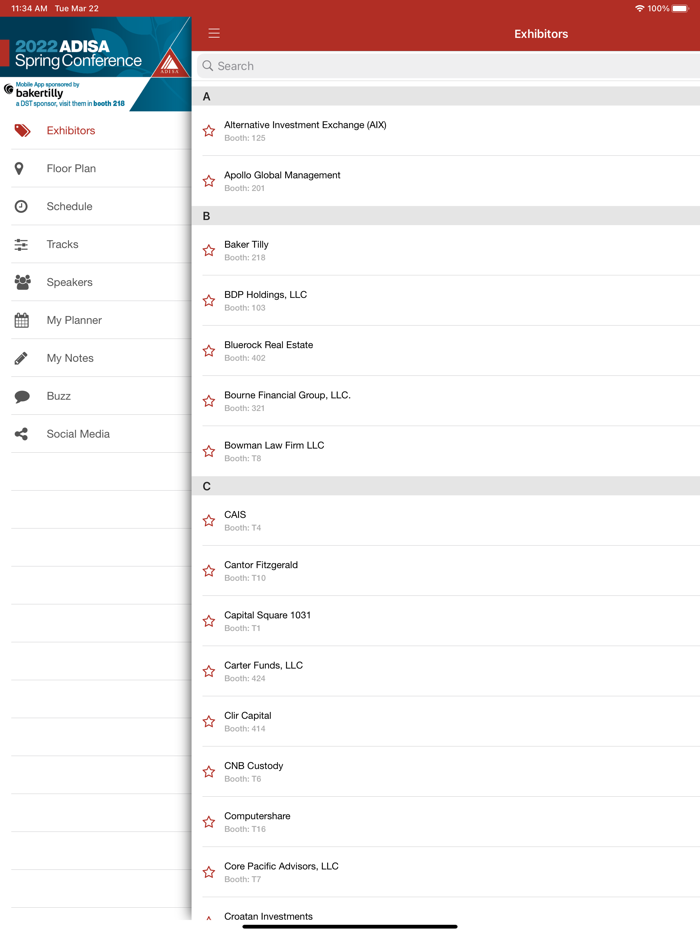Screen dimensions: 700x934
Task: Click the Floor Plan map pin icon
Action: [x=19, y=169]
